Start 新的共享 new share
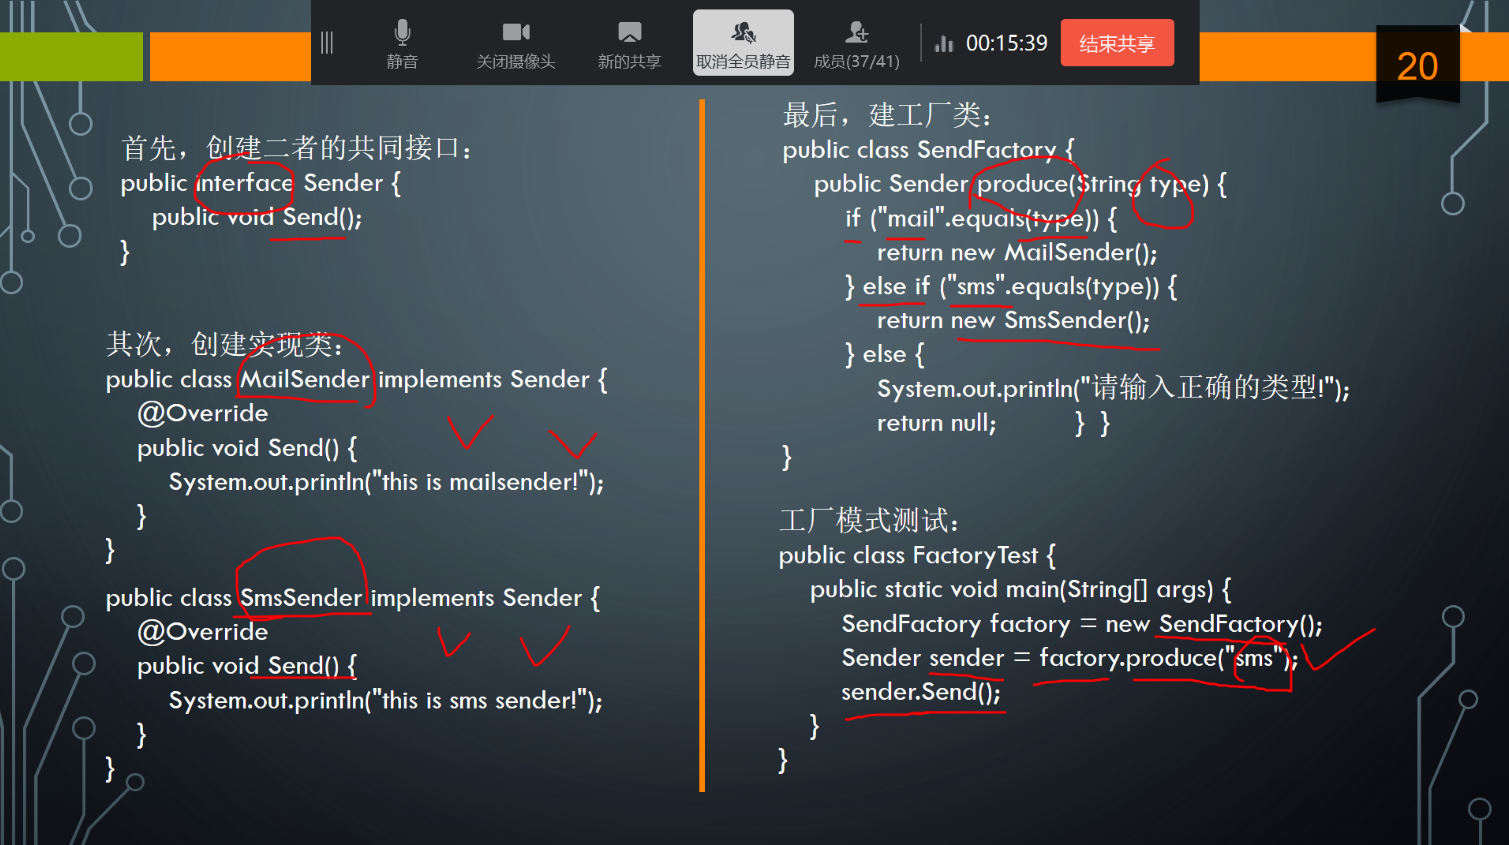 [x=629, y=44]
